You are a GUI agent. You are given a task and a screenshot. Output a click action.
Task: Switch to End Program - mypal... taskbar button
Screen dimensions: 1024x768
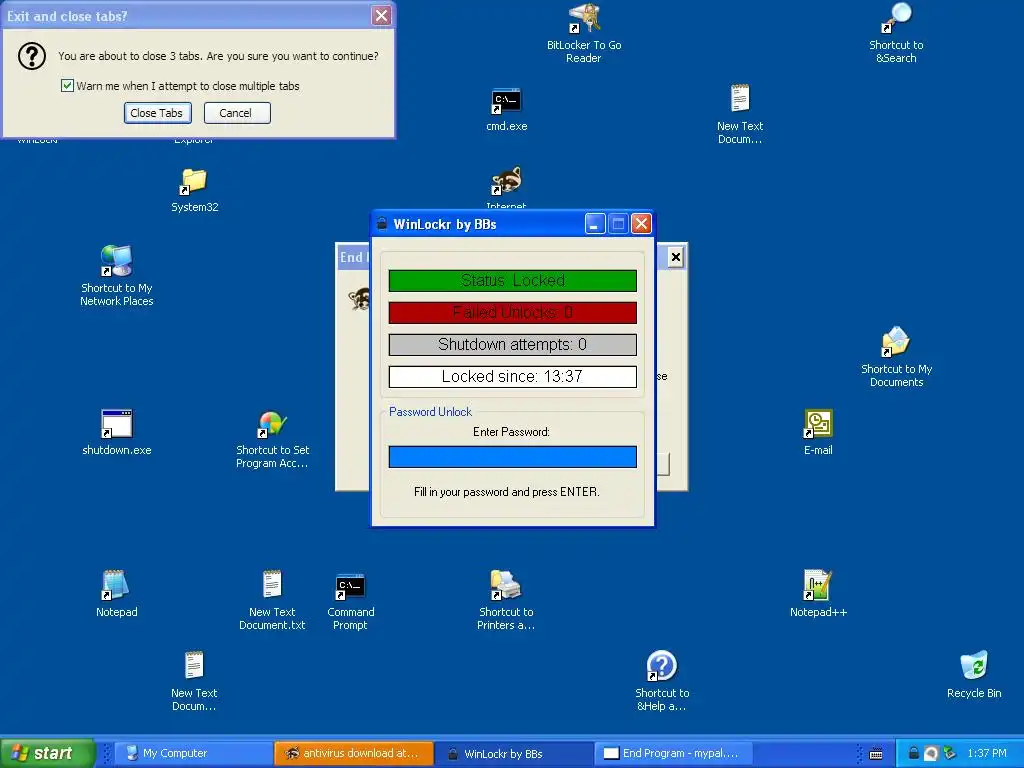[674, 754]
